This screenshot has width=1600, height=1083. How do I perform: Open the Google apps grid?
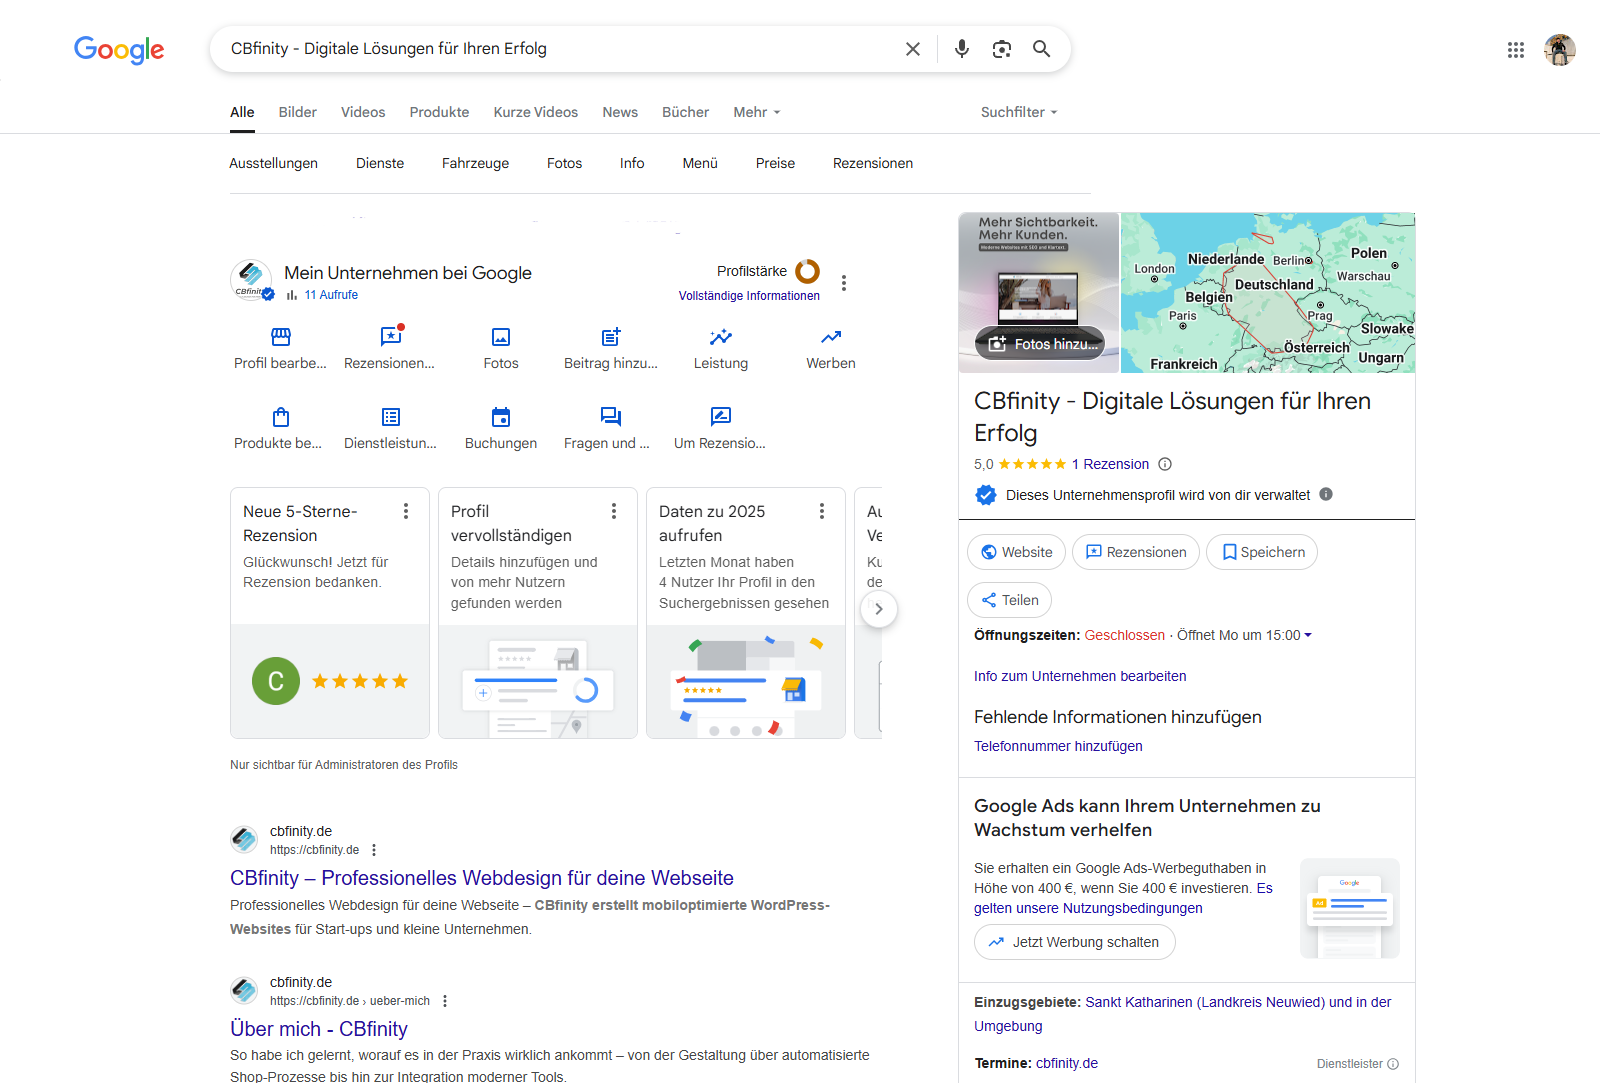[x=1516, y=50]
